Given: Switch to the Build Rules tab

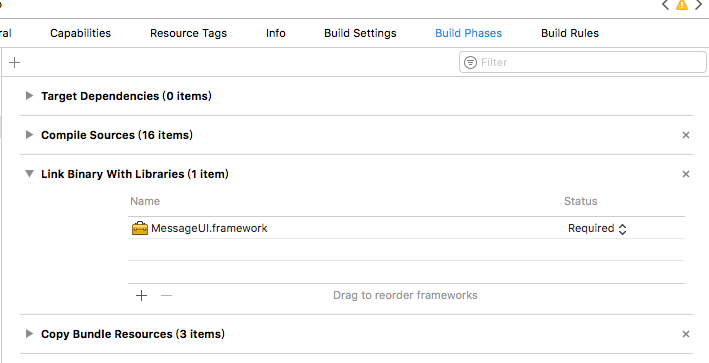Looking at the screenshot, I should click(570, 33).
